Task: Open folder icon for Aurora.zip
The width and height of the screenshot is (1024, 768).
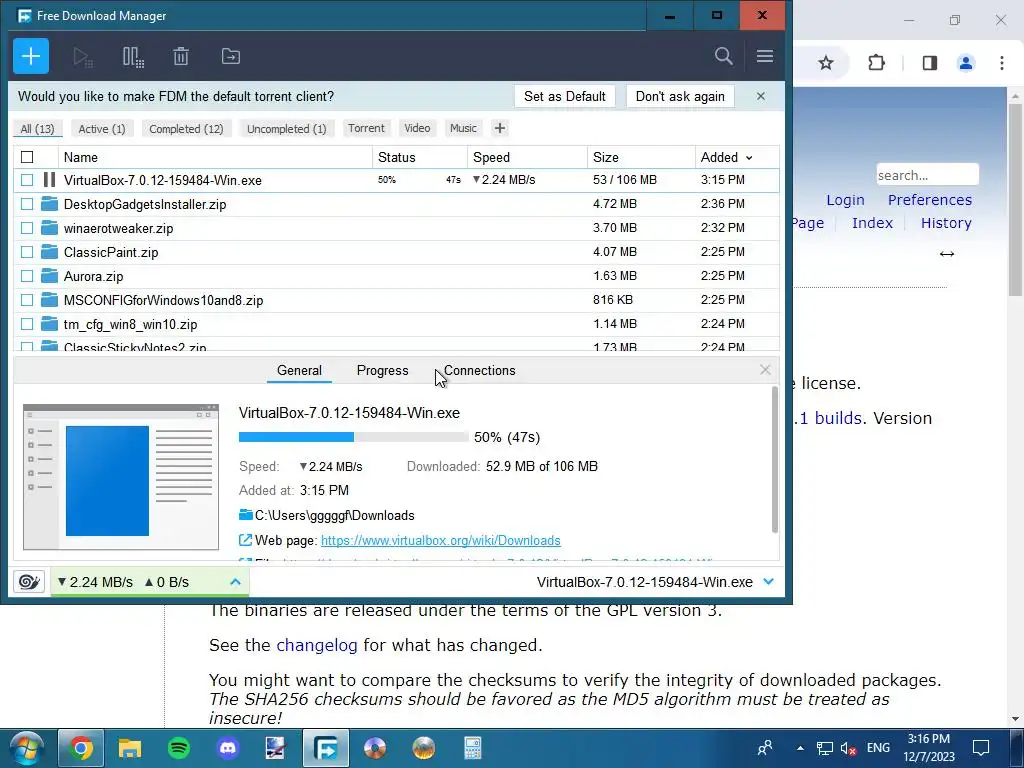Action: click(x=49, y=276)
